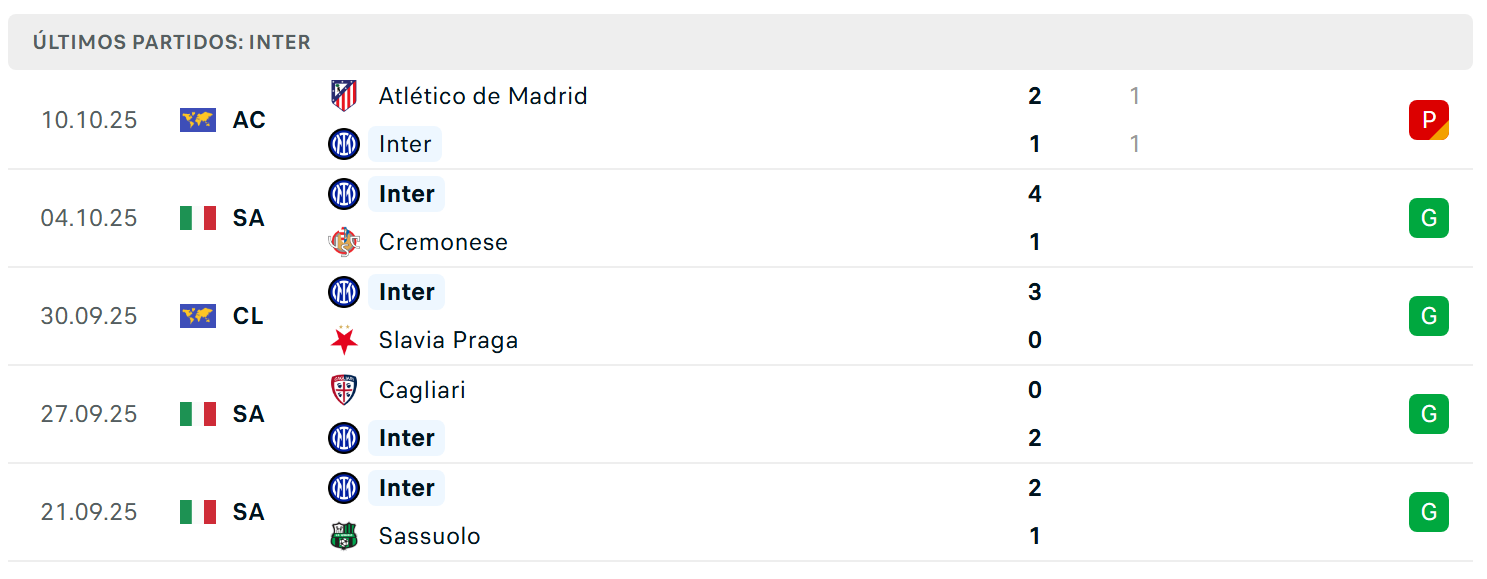1487x579 pixels.
Task: Click the Atlético de Madrid club crest
Action: pos(344,96)
